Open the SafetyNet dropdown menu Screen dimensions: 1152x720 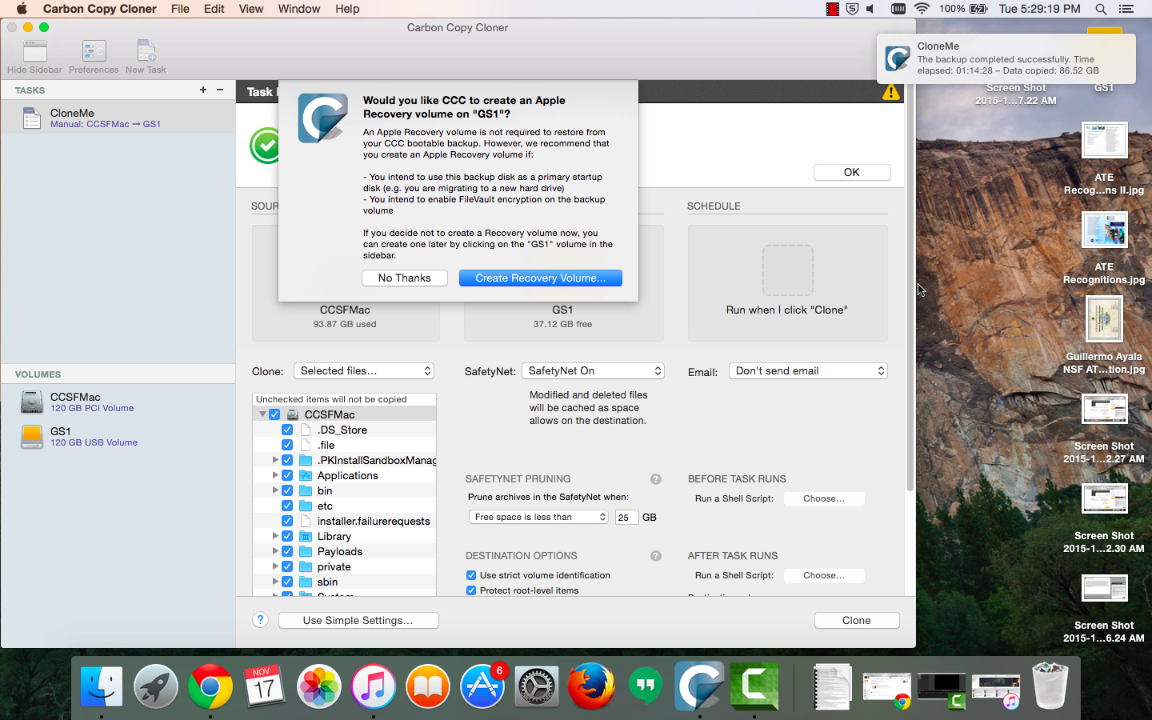(x=594, y=370)
